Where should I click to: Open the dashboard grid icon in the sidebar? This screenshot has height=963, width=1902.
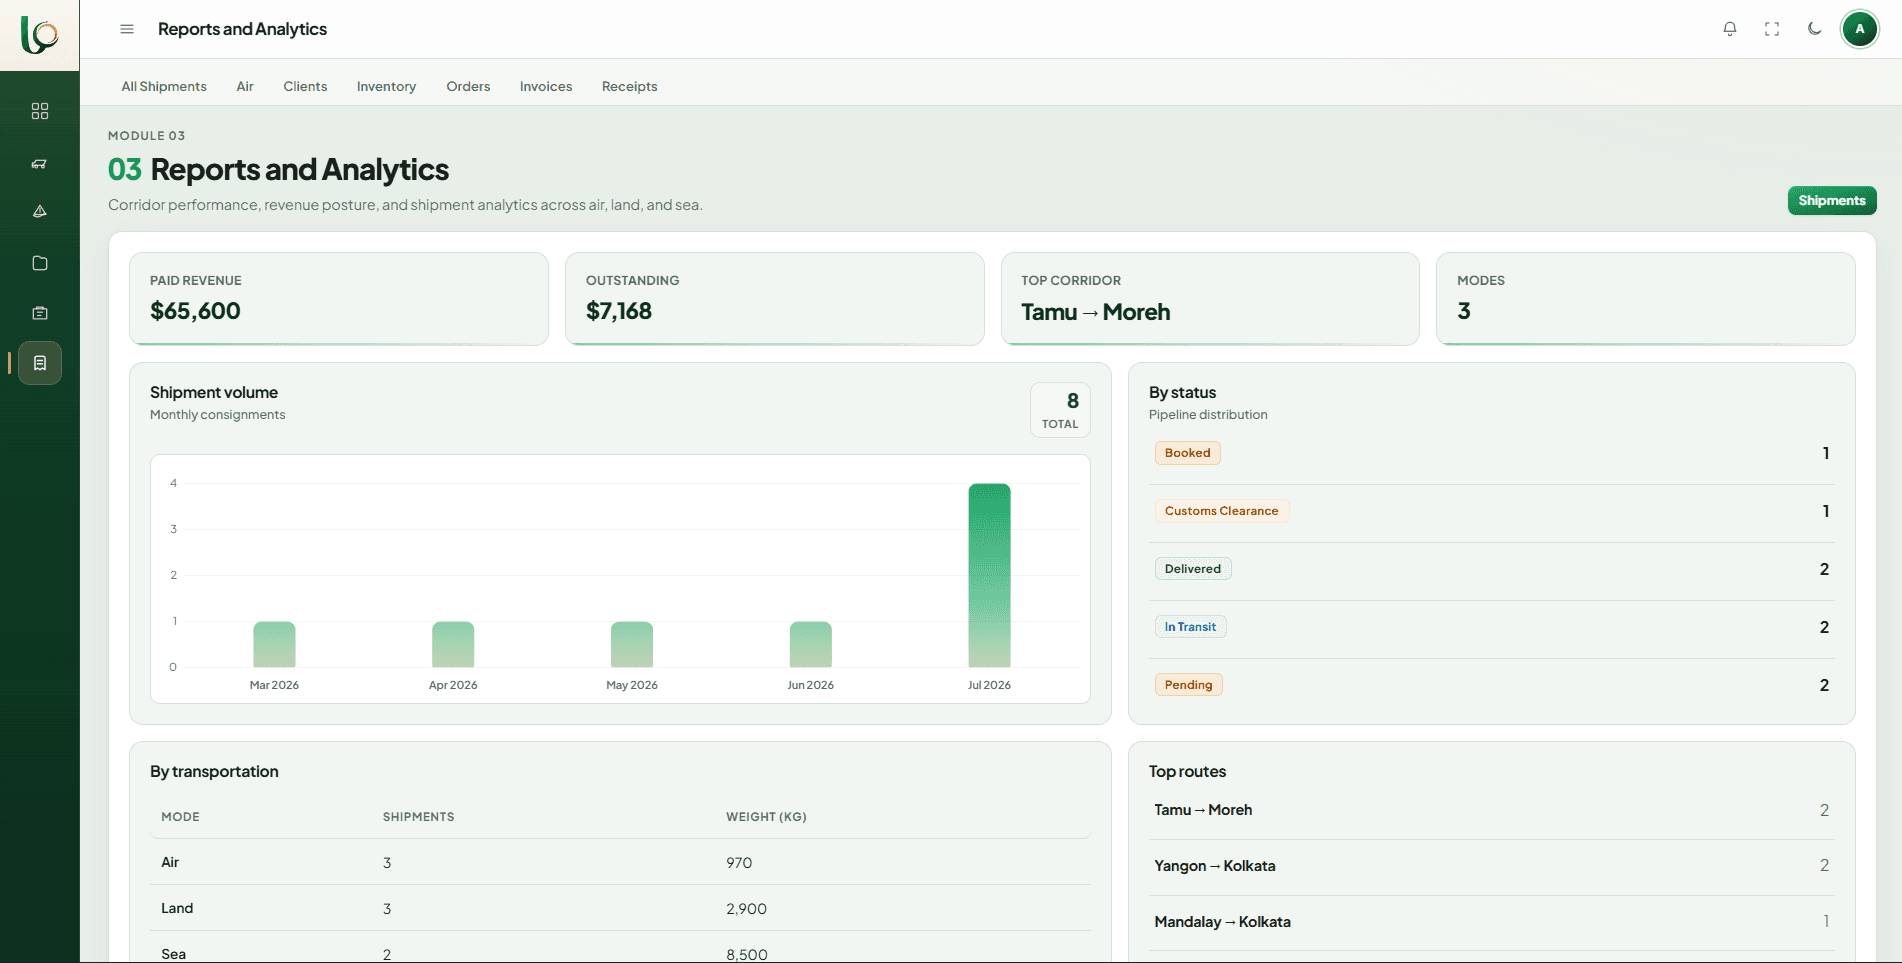[40, 111]
